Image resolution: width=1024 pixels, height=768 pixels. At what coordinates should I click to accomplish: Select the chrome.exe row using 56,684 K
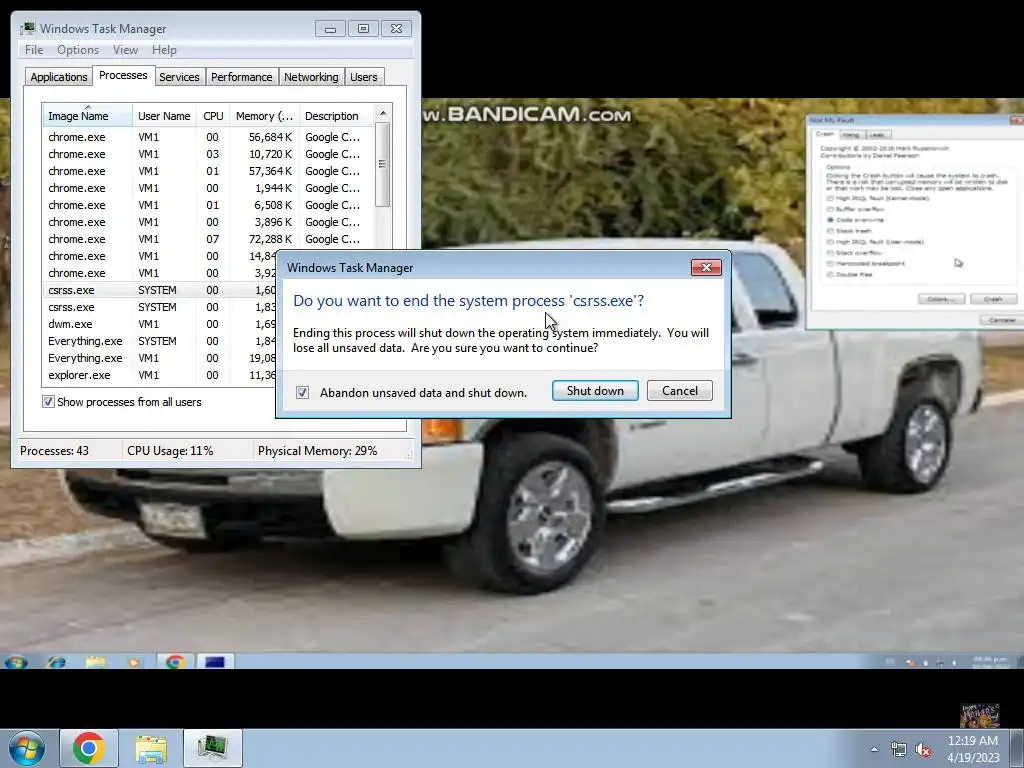point(208,137)
